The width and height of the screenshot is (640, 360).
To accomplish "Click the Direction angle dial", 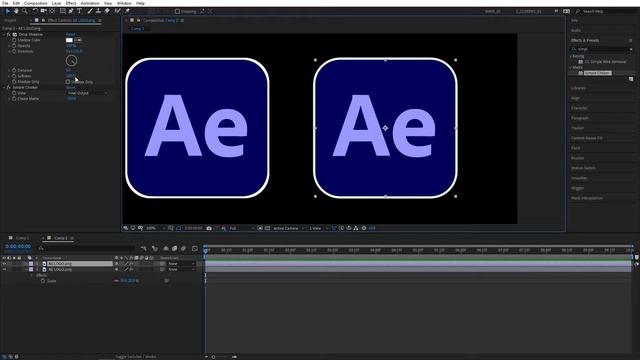I will [x=71, y=61].
